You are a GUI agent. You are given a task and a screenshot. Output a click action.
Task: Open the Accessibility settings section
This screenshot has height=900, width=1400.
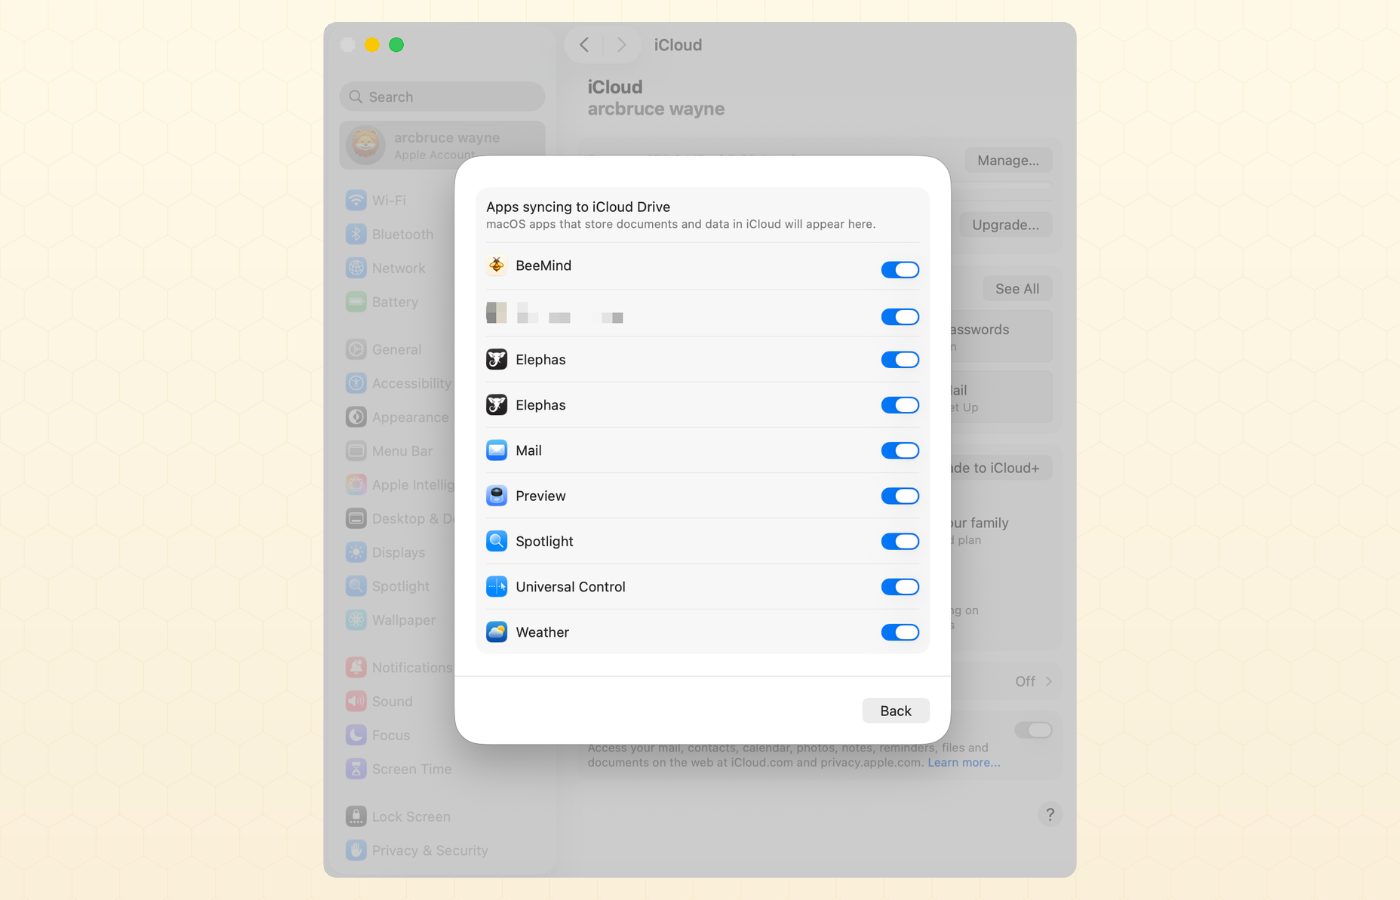442,383
